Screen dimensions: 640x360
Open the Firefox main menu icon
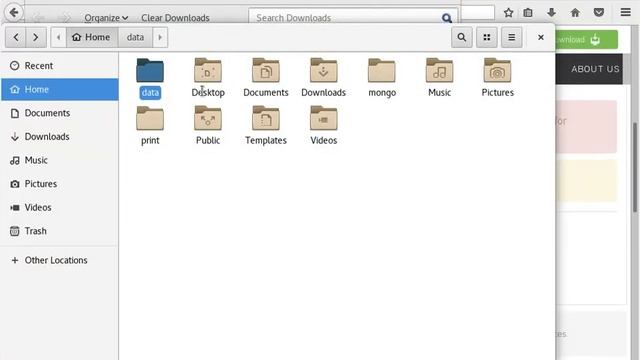pyautogui.click(x=626, y=12)
